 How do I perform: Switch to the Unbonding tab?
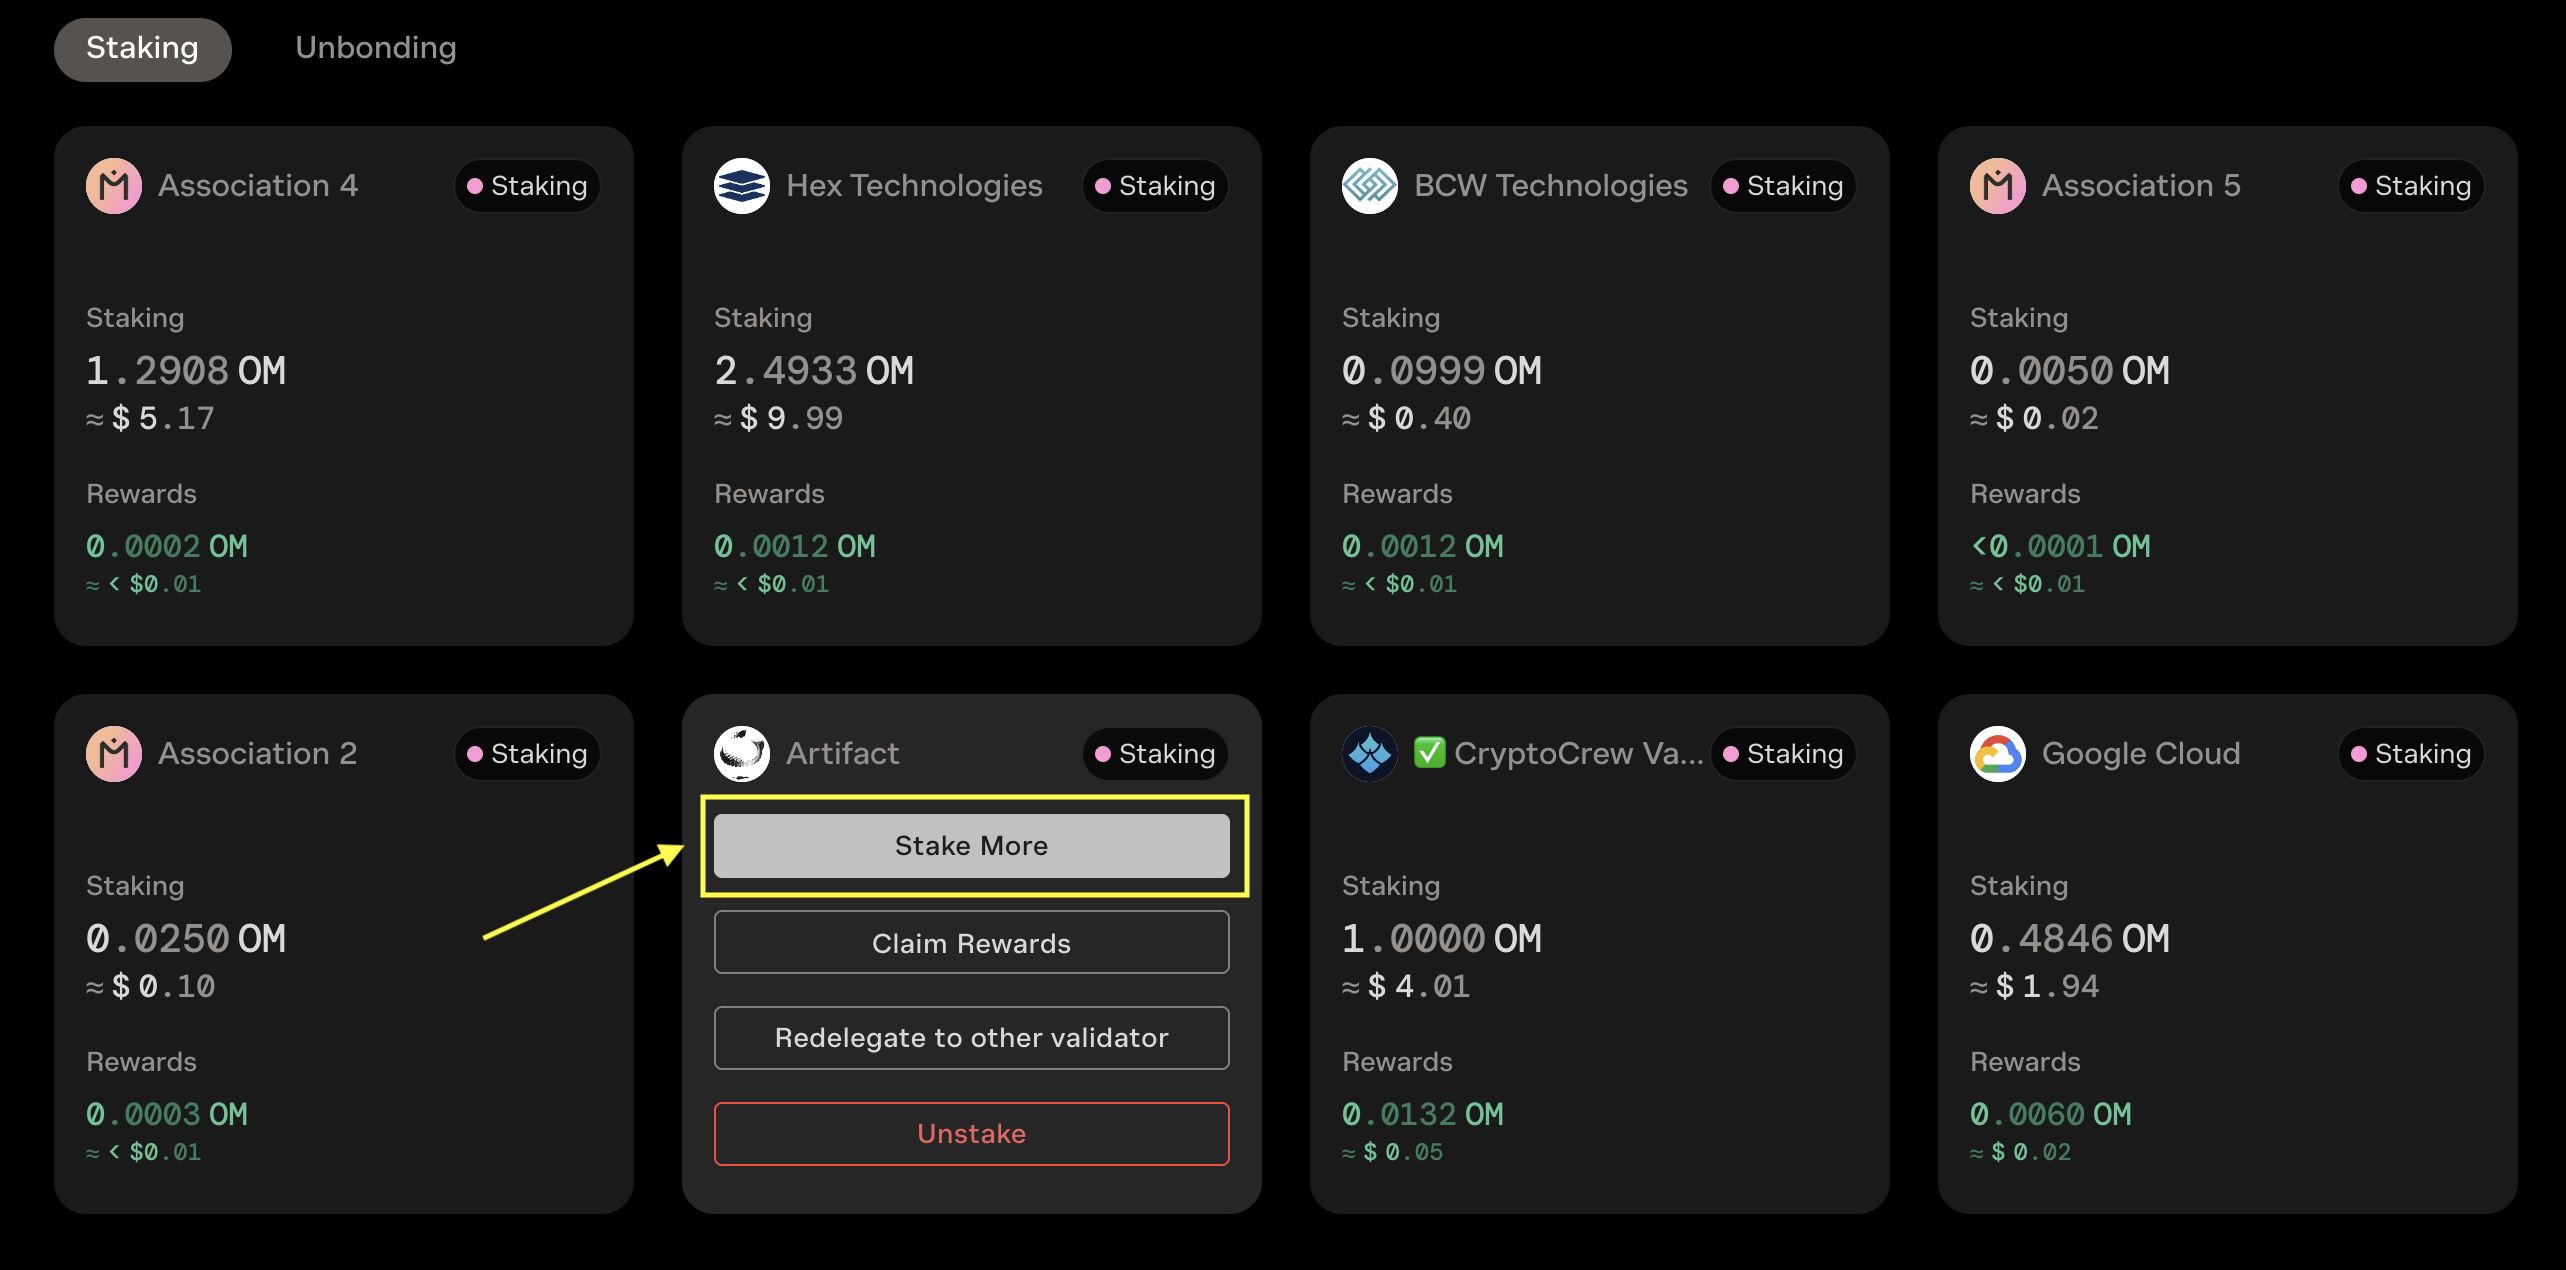(376, 48)
